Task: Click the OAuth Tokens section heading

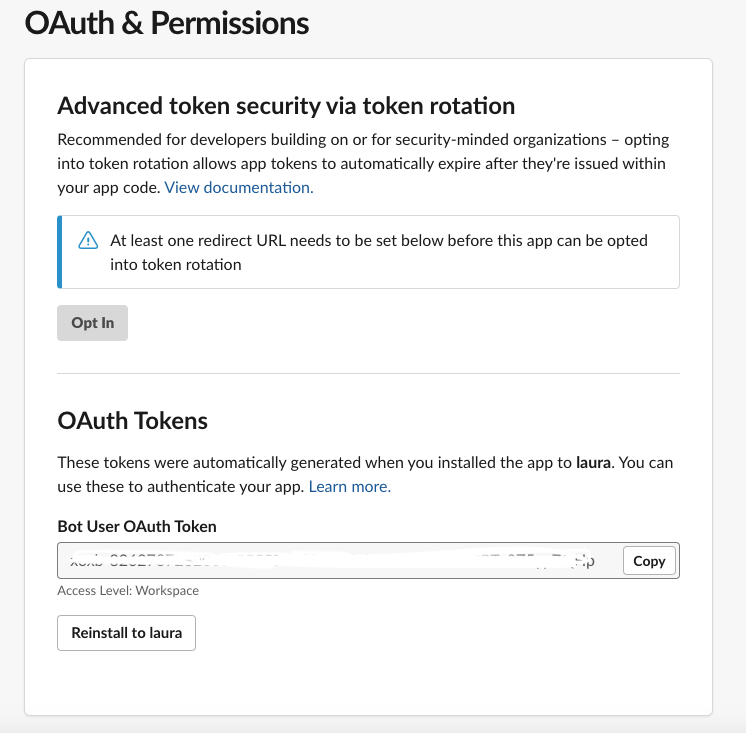Action: [133, 421]
